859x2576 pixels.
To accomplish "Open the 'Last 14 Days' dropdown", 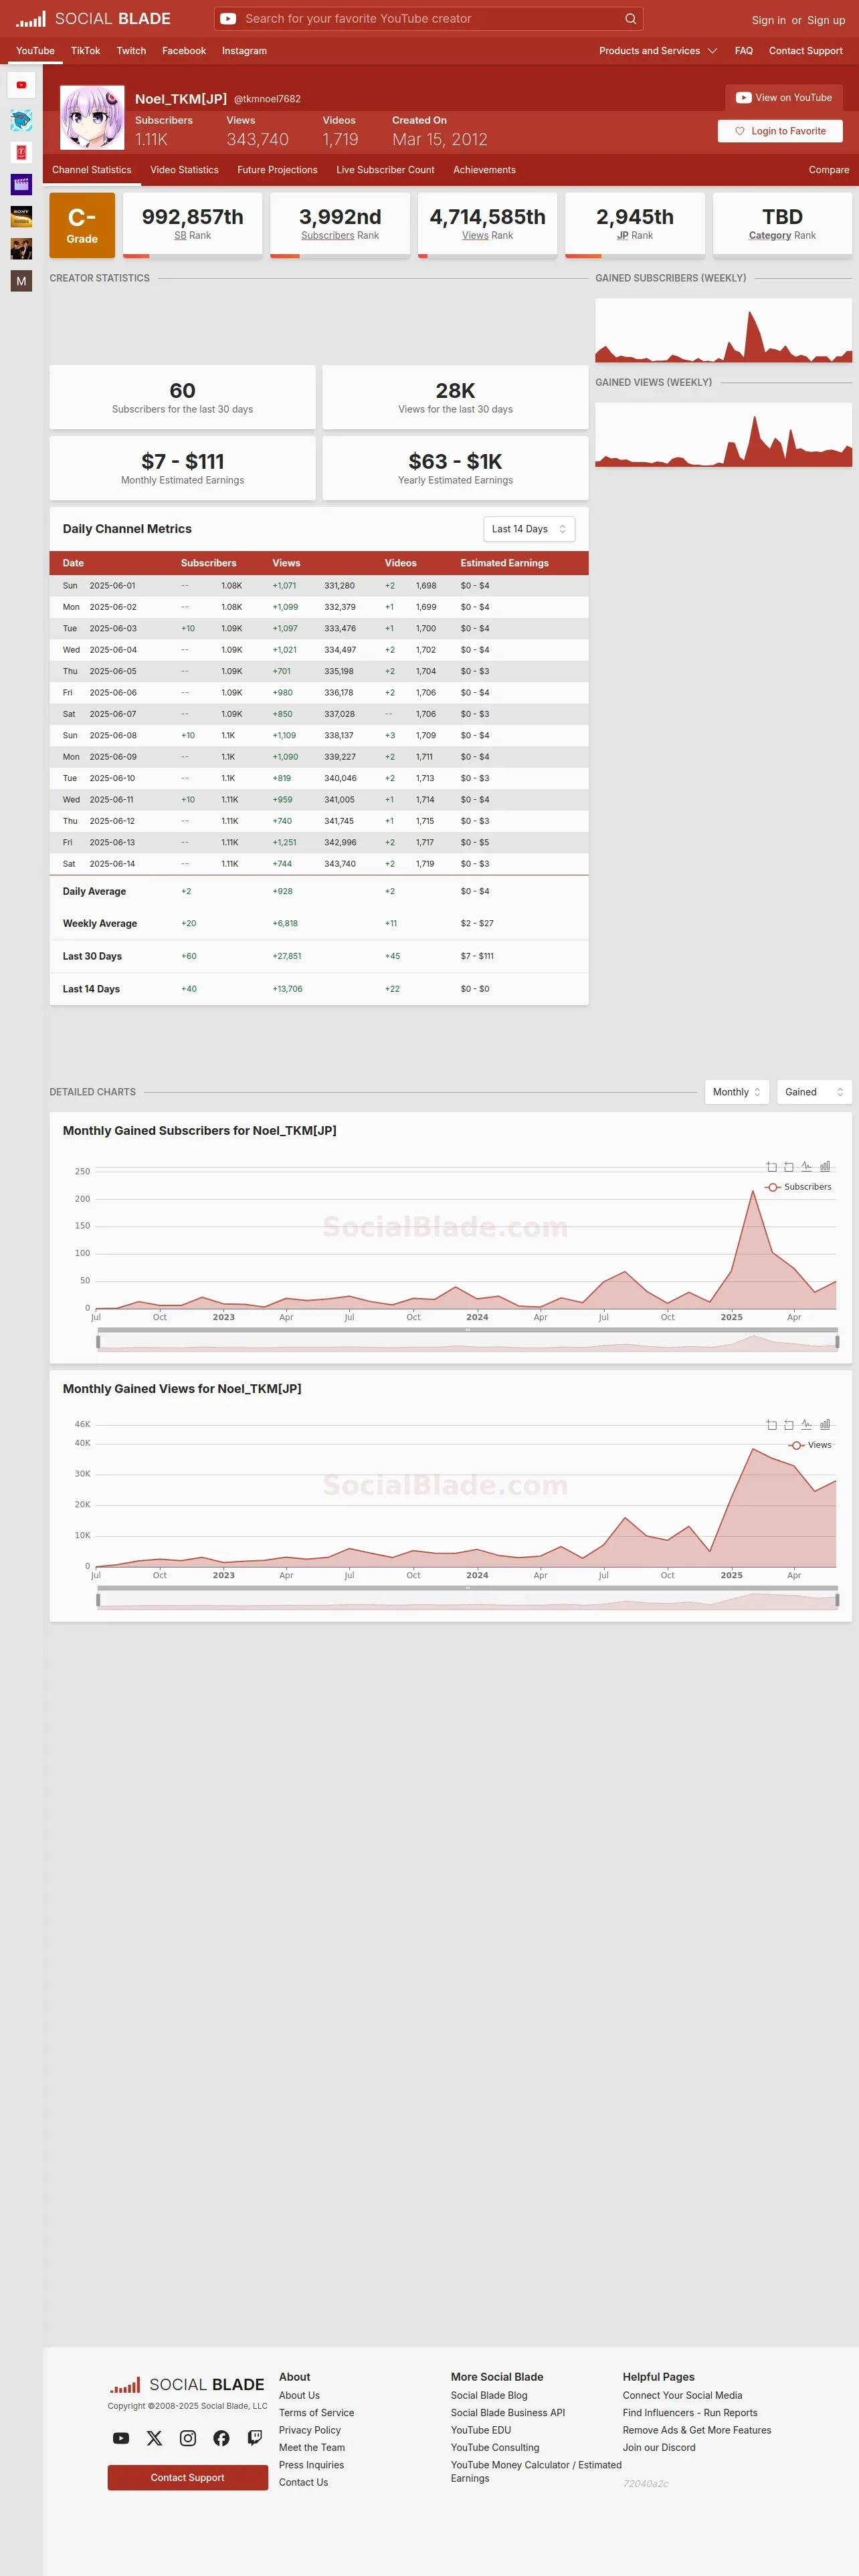I will (x=529, y=529).
